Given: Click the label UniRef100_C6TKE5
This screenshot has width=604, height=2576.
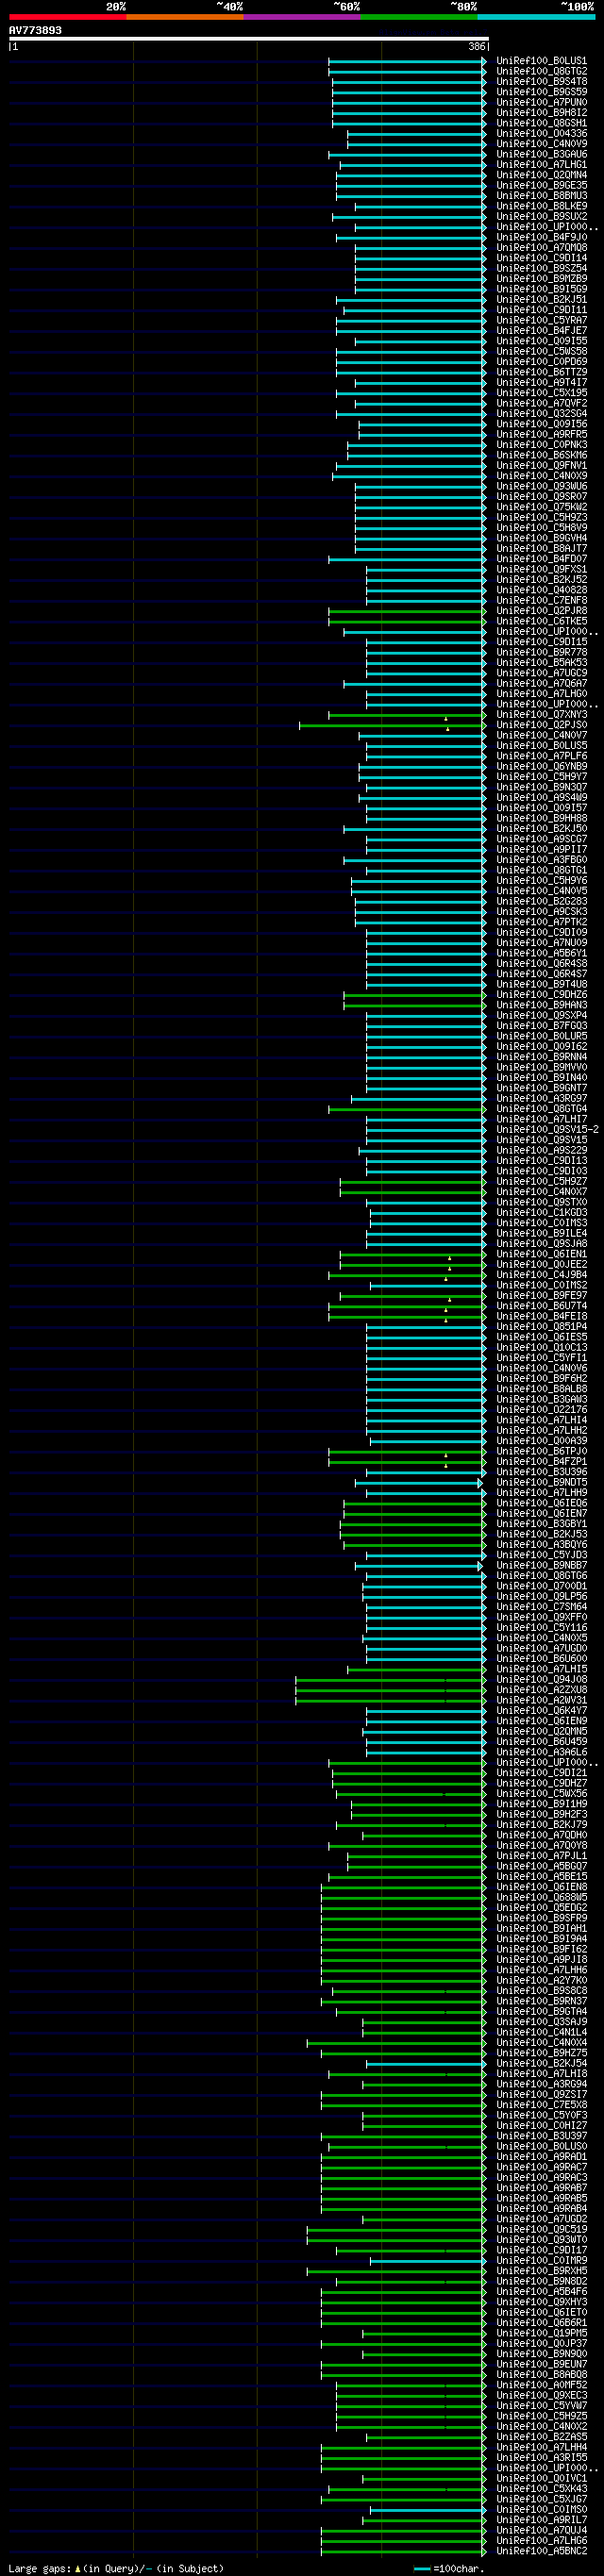Looking at the screenshot, I should click(542, 621).
